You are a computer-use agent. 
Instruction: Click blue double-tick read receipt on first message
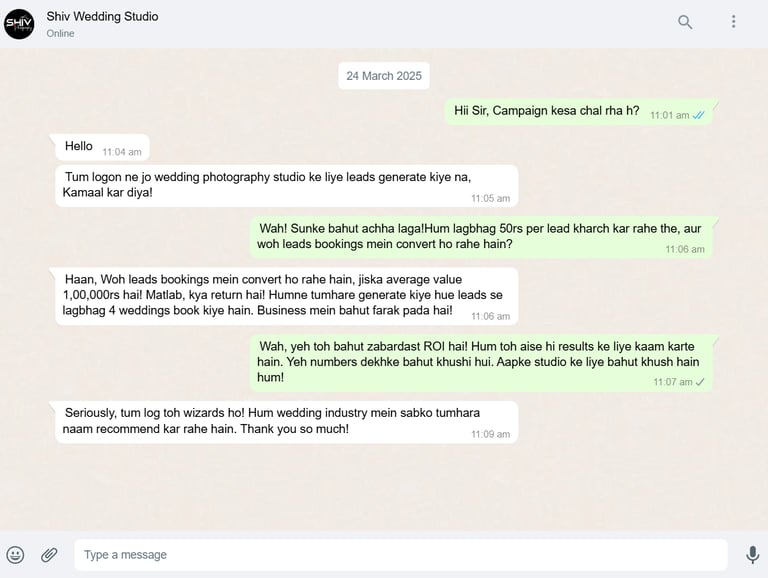tap(698, 116)
